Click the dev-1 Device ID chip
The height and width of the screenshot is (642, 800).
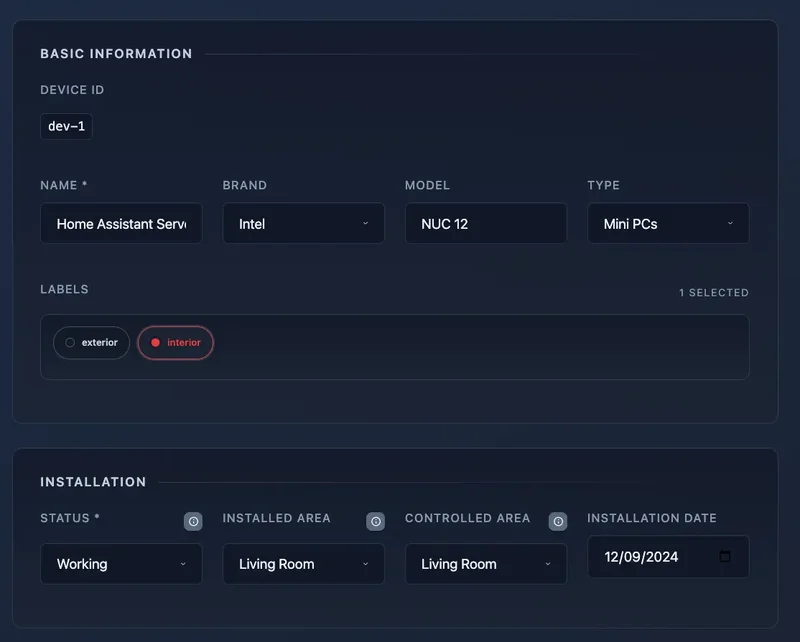(66, 126)
